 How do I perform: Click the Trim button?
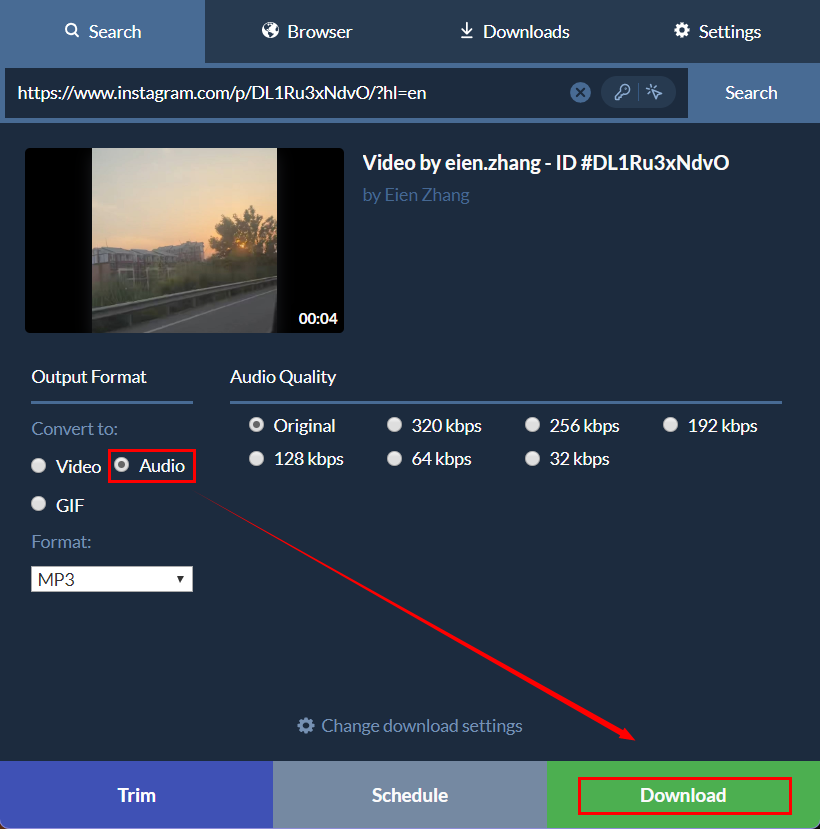point(136,795)
